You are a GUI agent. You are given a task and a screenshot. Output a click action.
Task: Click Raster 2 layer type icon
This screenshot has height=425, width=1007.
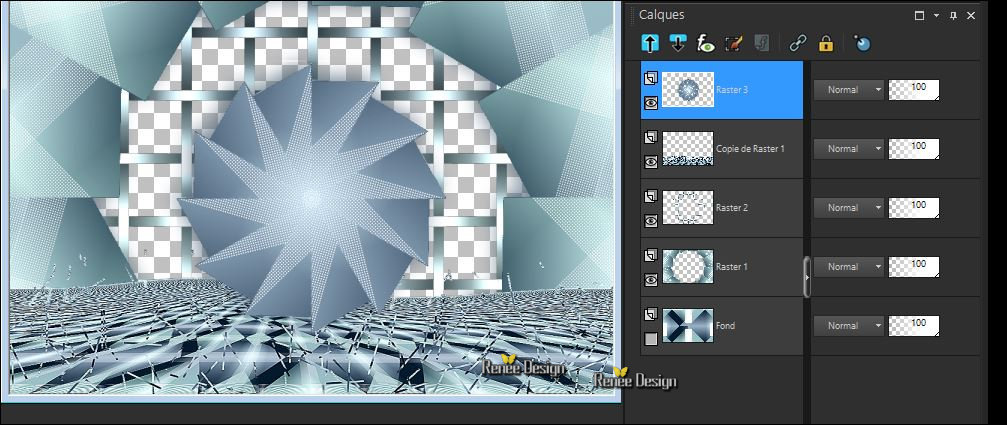pos(651,196)
